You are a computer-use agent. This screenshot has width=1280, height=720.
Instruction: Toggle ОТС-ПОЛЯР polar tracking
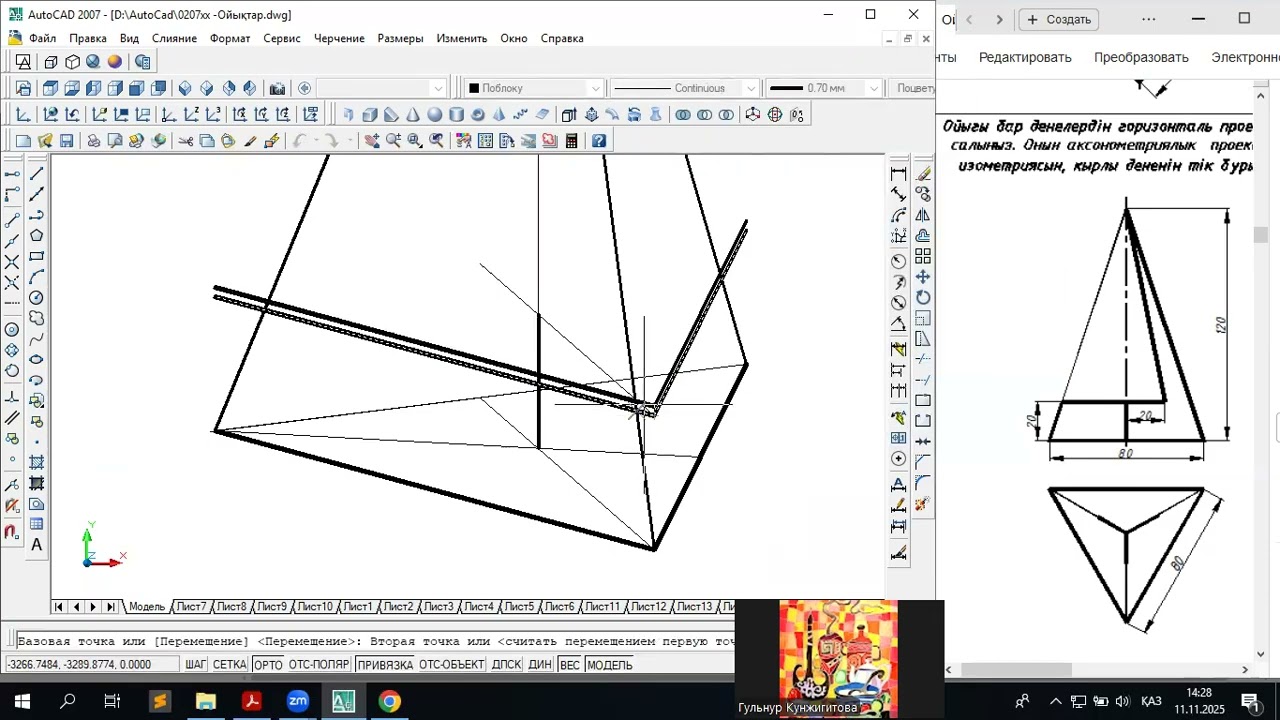(x=319, y=665)
